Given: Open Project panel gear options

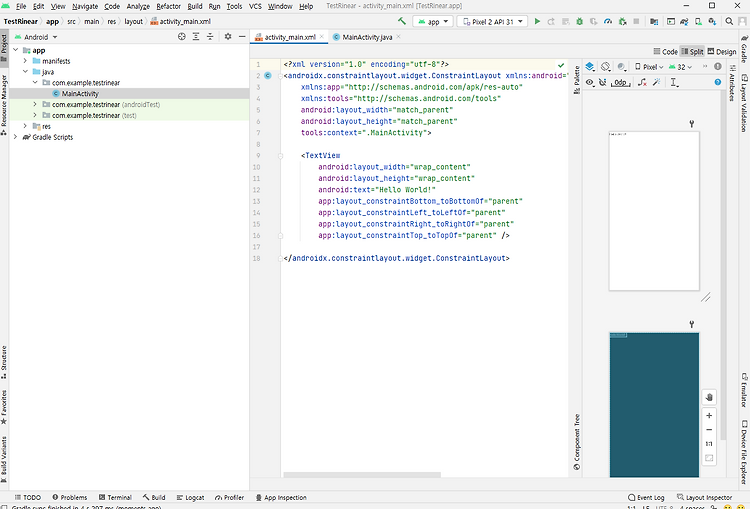Looking at the screenshot, I should 228,37.
